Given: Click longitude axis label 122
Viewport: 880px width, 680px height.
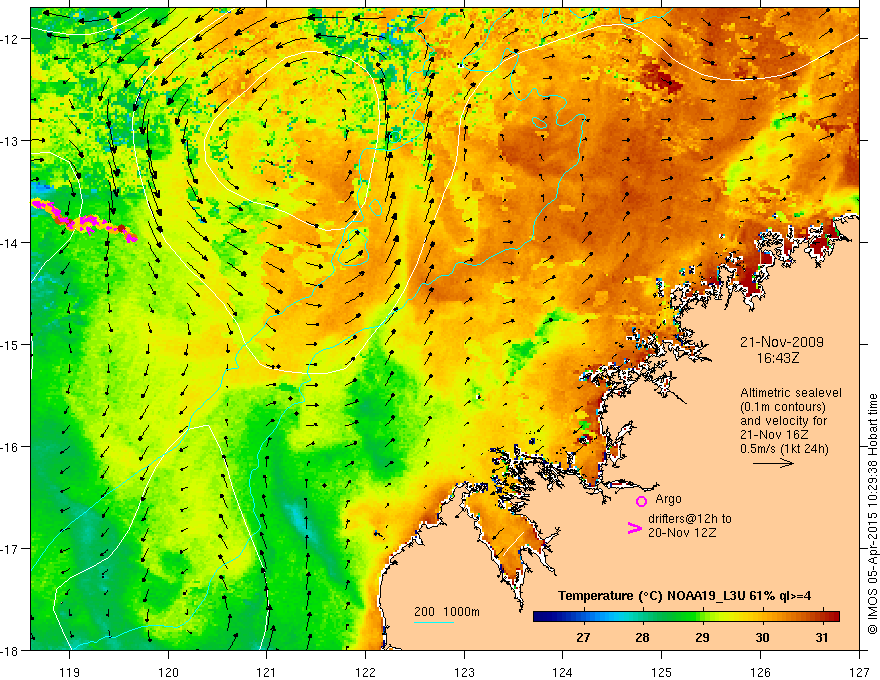Looking at the screenshot, I should (365, 672).
